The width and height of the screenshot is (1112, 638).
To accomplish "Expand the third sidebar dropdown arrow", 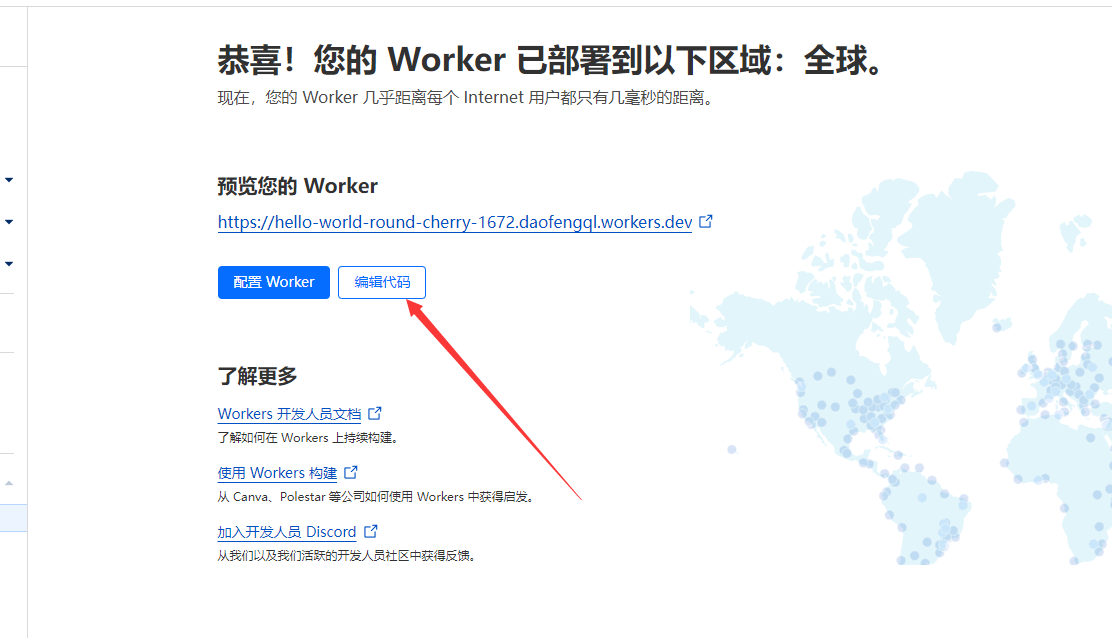I will [x=9, y=264].
